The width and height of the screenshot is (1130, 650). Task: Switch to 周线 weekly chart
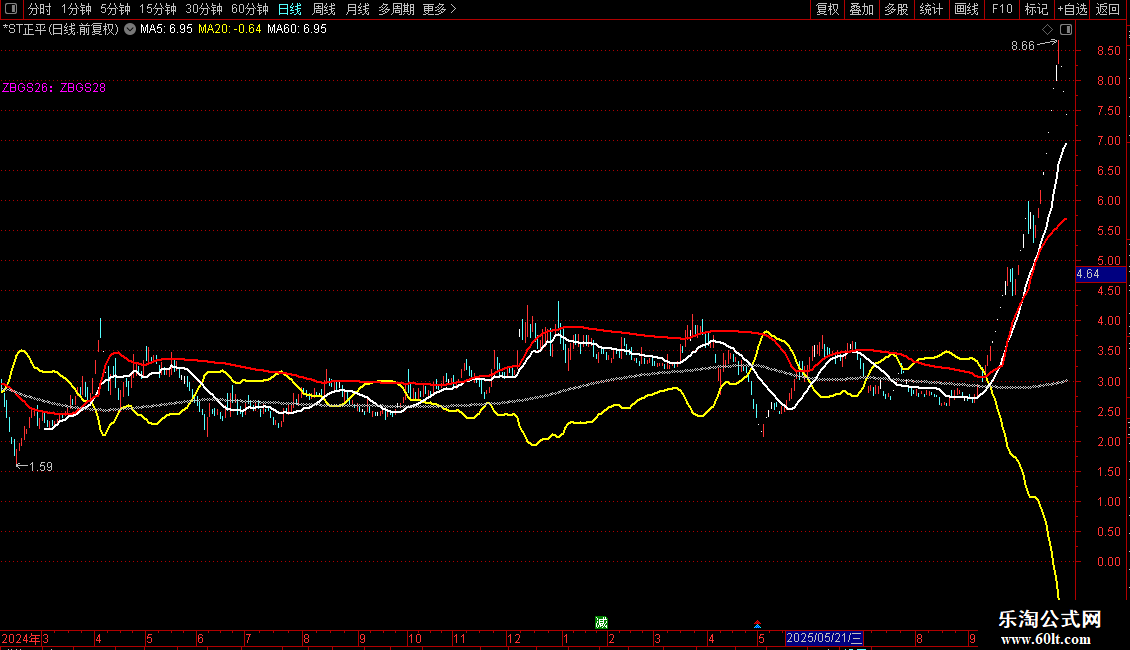(x=324, y=9)
